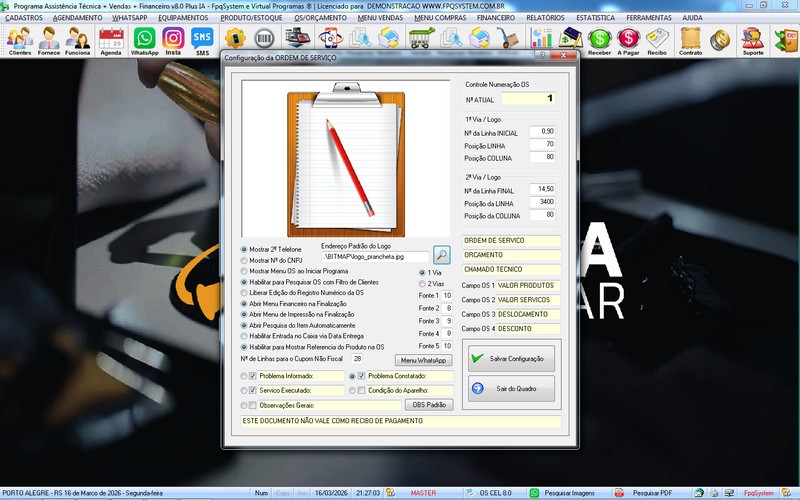
Task: Launch WhatsApp from the toolbar
Action: 144,40
